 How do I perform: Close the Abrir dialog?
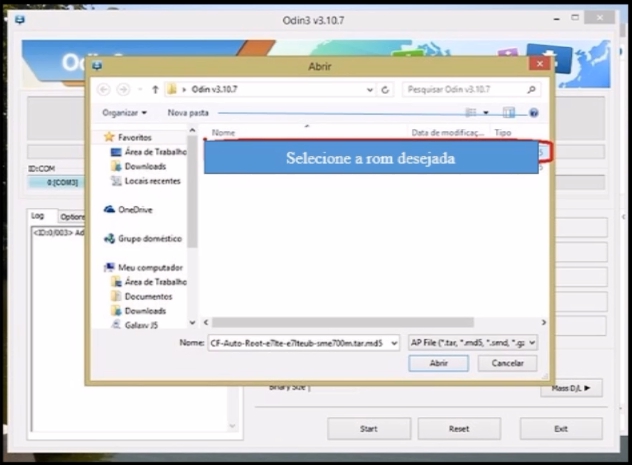pyautogui.click(x=540, y=64)
